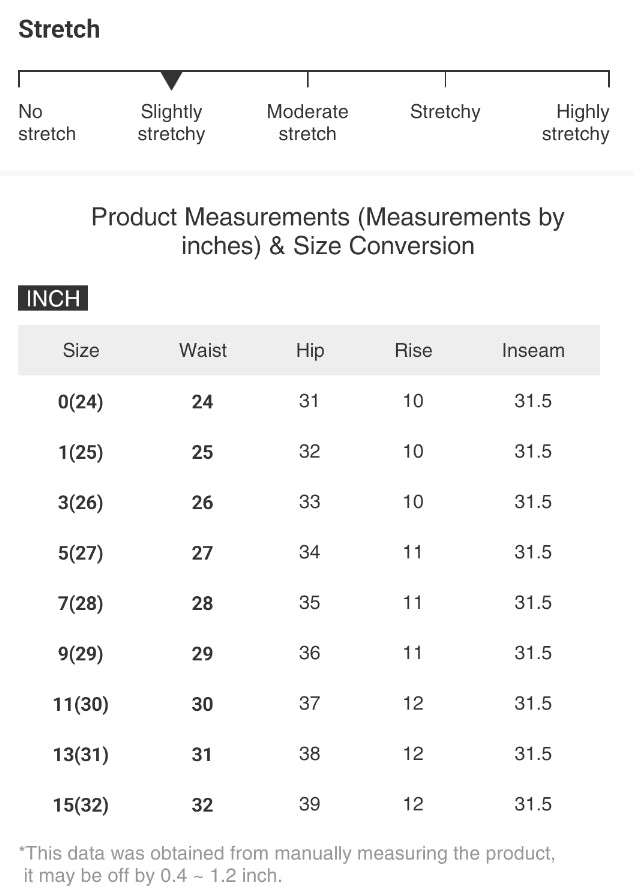Click the Hip column header
Screen dimensions: 634x896
310,351
